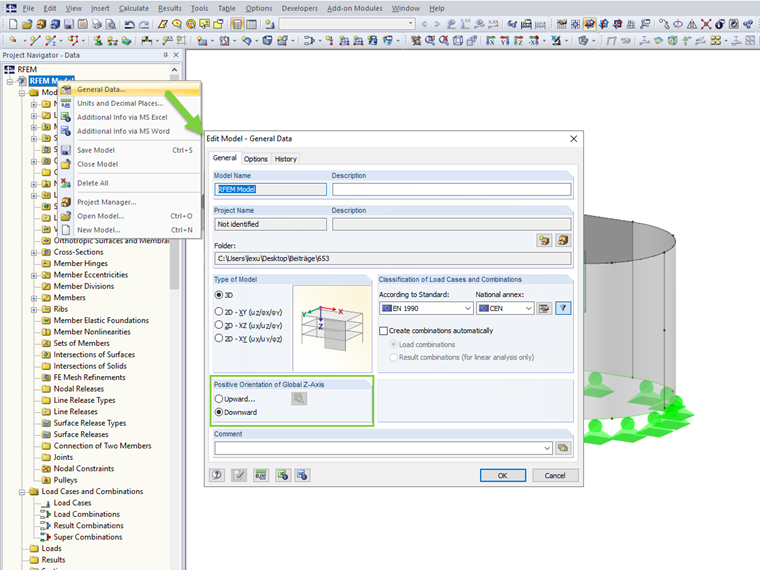Click the Project Manager icon above Folder field
This screenshot has height=570, width=760.
point(563,240)
